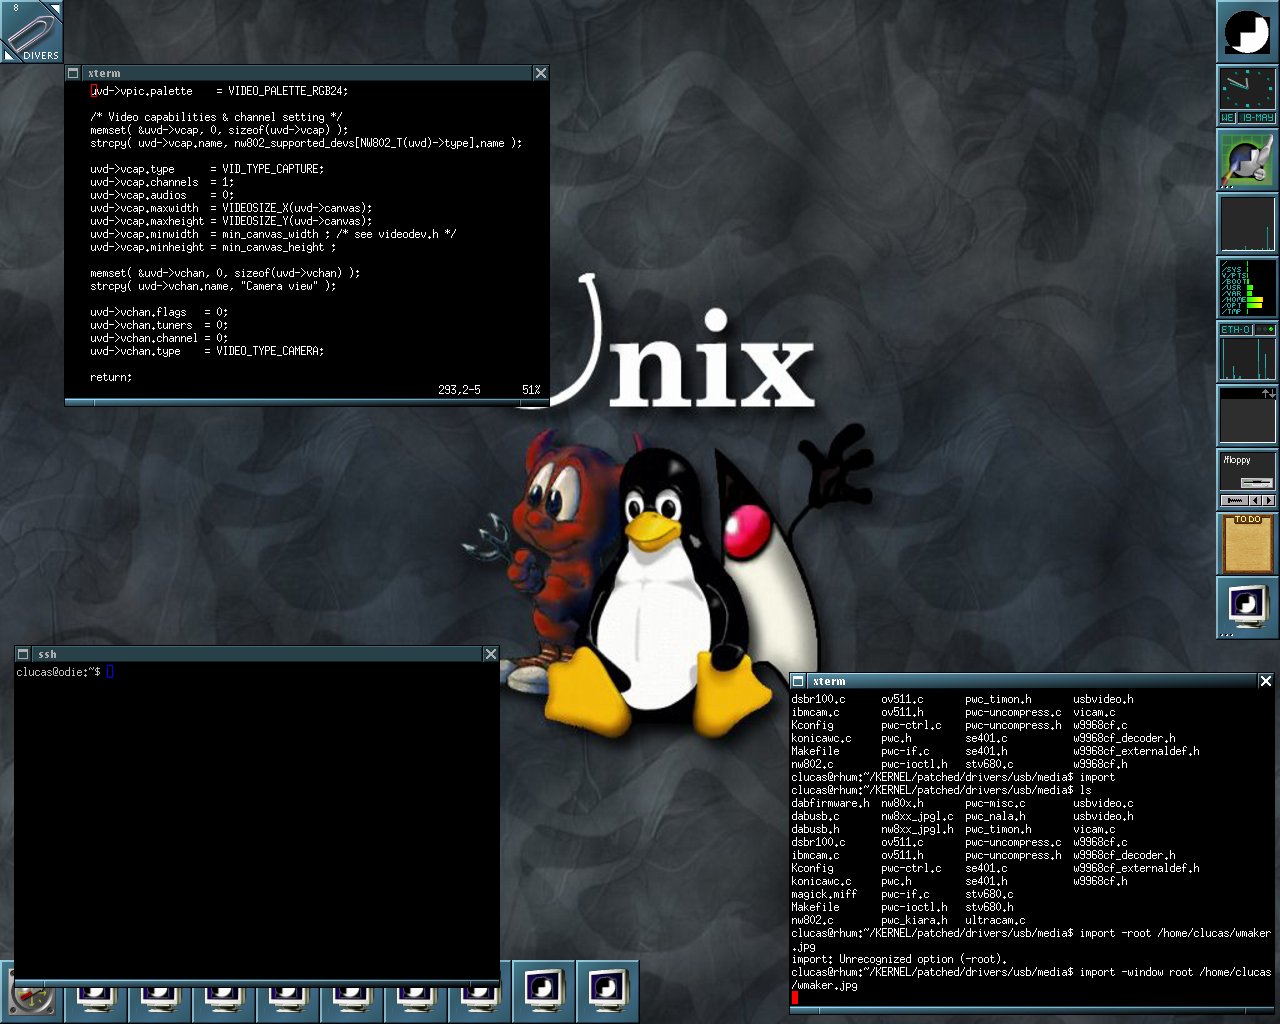This screenshot has width=1280, height=1024.
Task: Click the Unrecognized option error line
Action: coord(899,959)
